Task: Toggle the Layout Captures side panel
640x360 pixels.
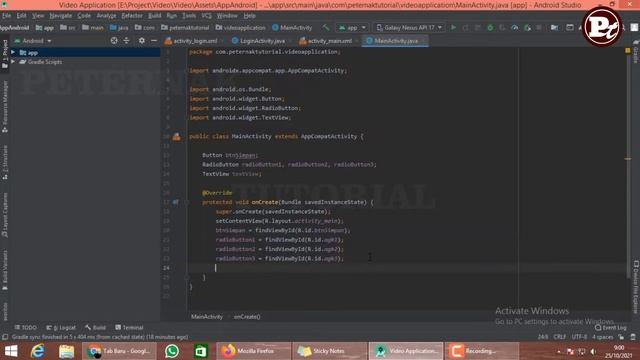Action: [5, 215]
